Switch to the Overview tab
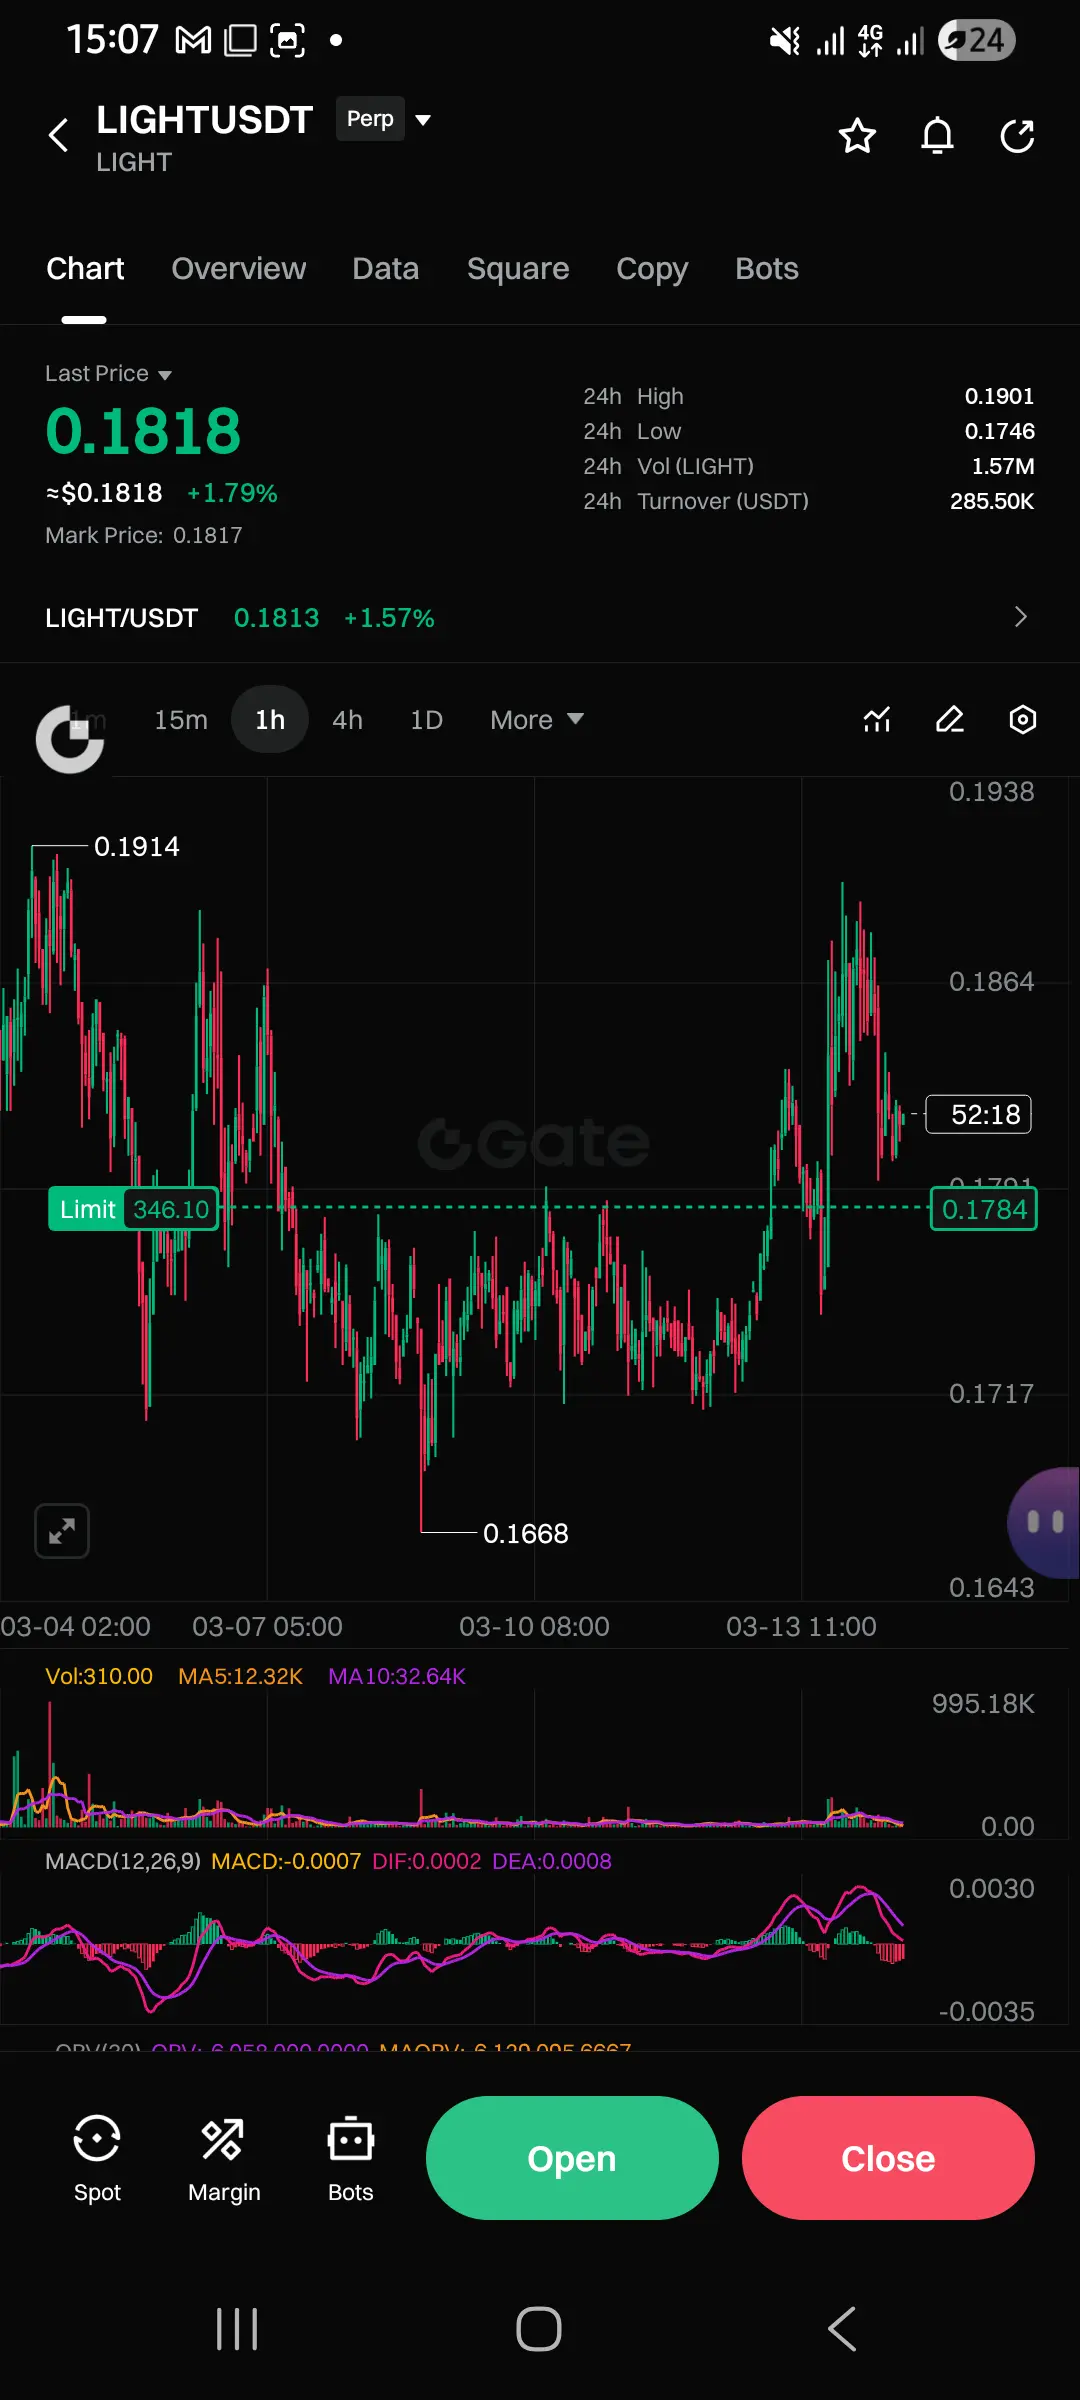 point(239,269)
